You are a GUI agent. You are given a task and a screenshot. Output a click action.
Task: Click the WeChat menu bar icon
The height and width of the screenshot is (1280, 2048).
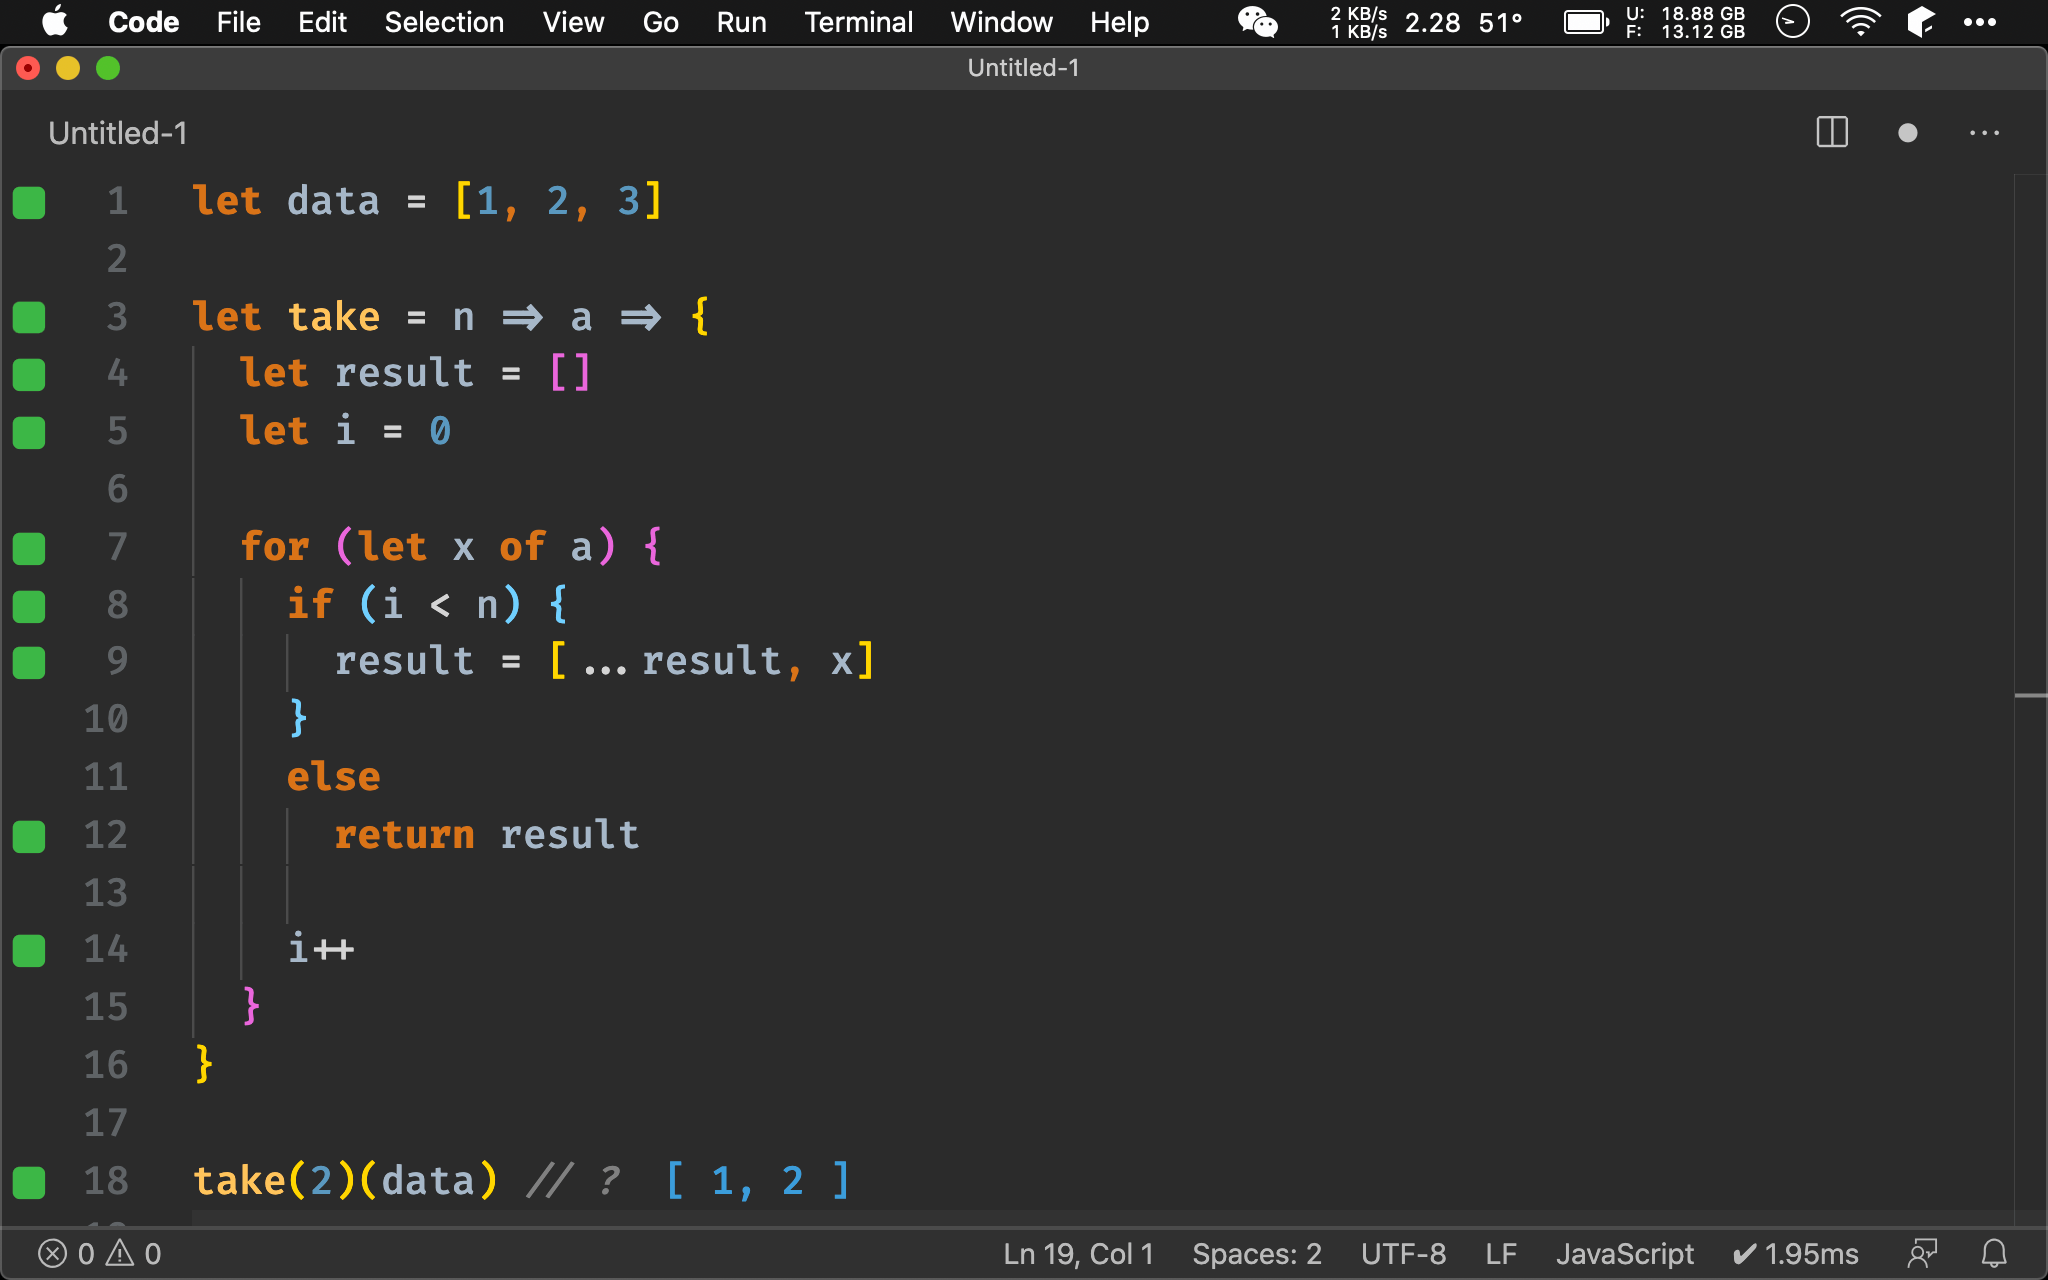click(x=1258, y=22)
